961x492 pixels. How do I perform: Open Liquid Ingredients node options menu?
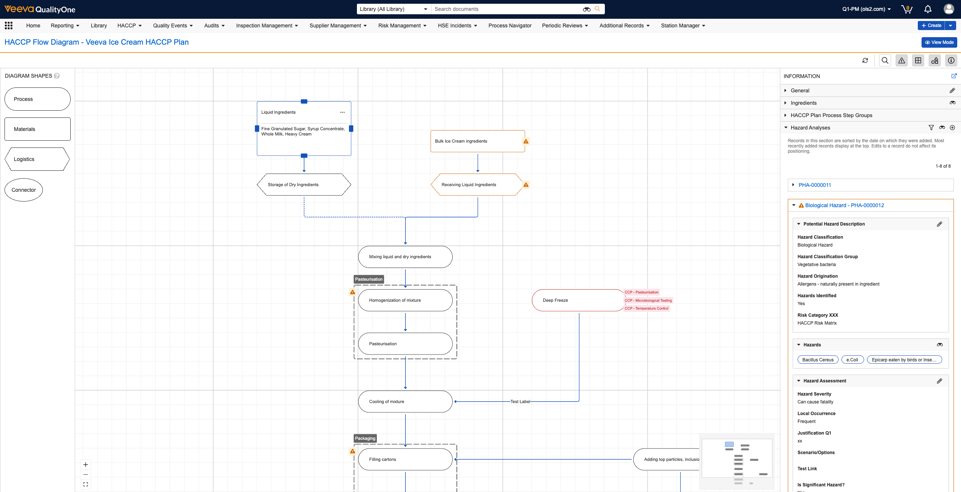click(x=342, y=113)
